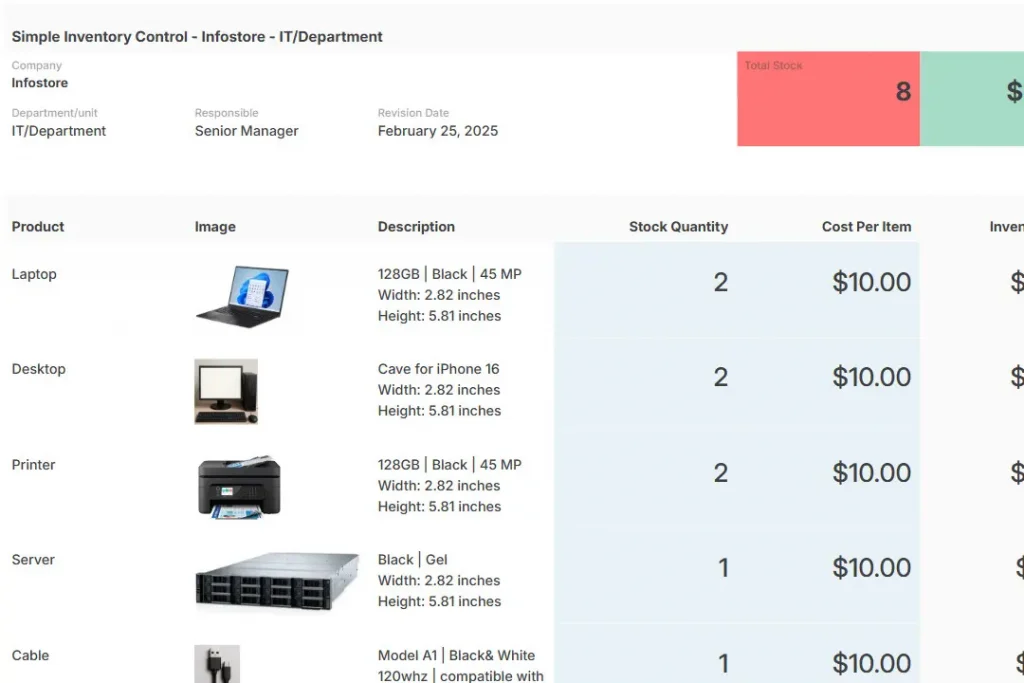Select the Desktop description text
1024x683 pixels.
[x=439, y=390]
